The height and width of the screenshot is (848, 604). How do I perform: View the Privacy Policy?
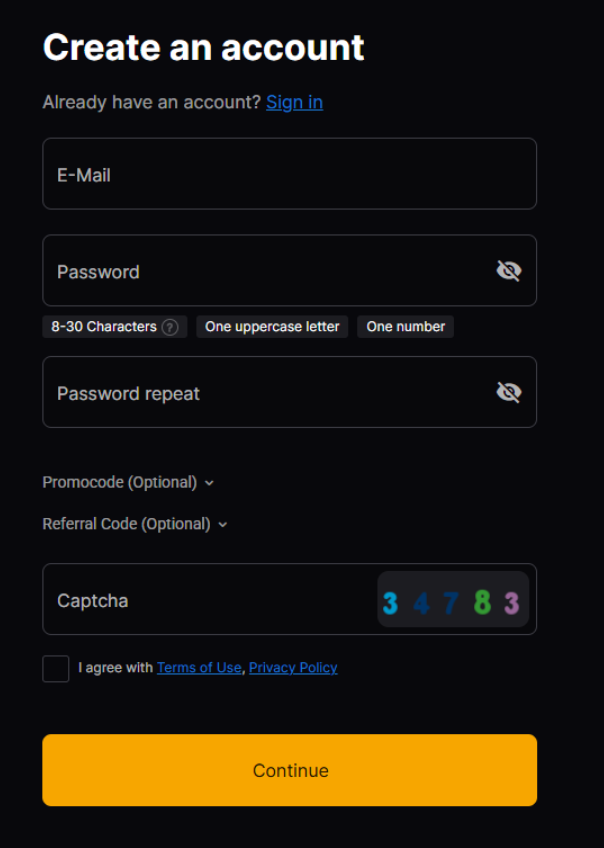click(x=293, y=668)
